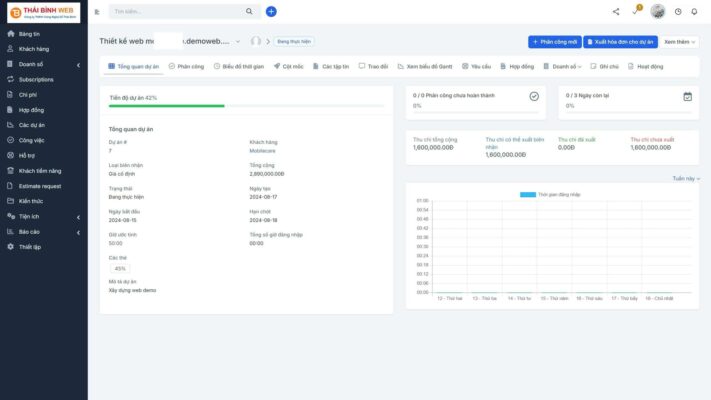Expand the Doanh số sidebar menu
The image size is (711, 400).
coord(44,64)
